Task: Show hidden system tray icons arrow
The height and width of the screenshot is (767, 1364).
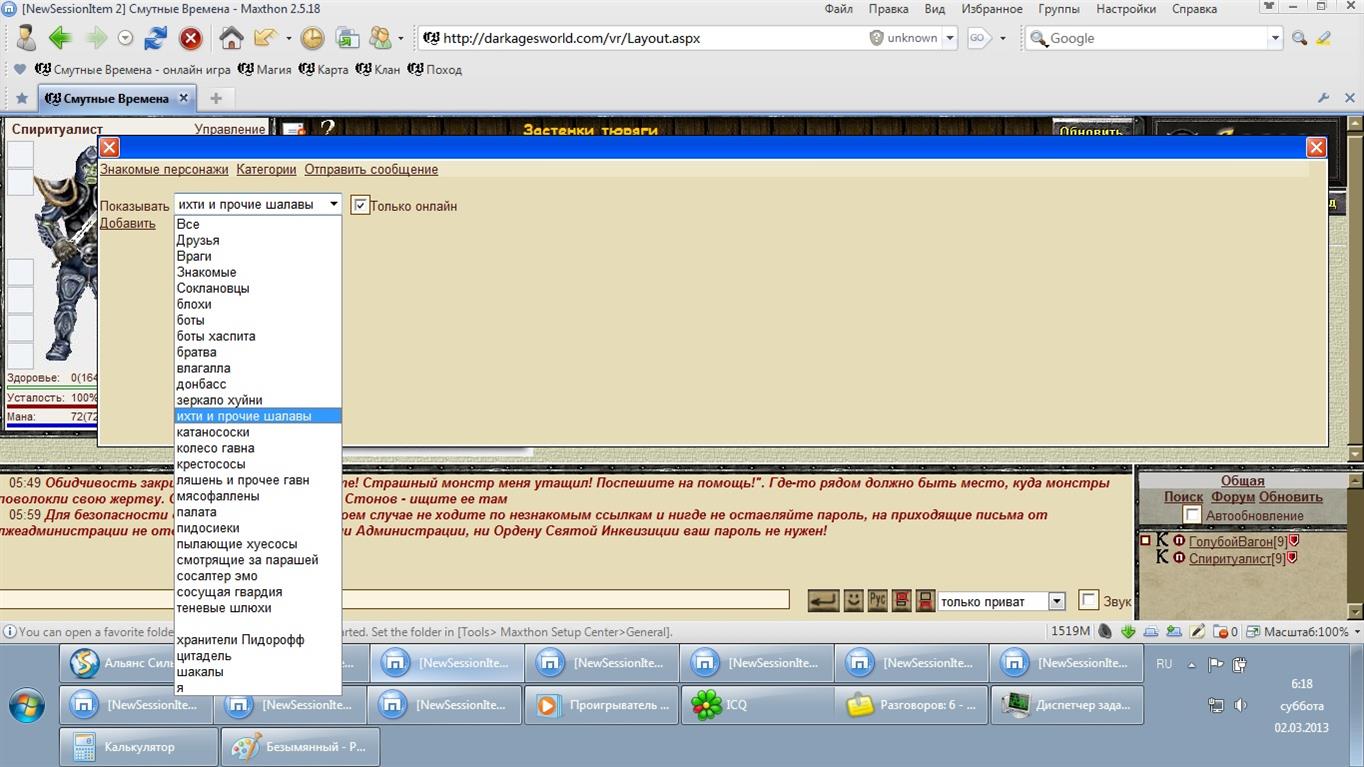Action: click(1191, 664)
